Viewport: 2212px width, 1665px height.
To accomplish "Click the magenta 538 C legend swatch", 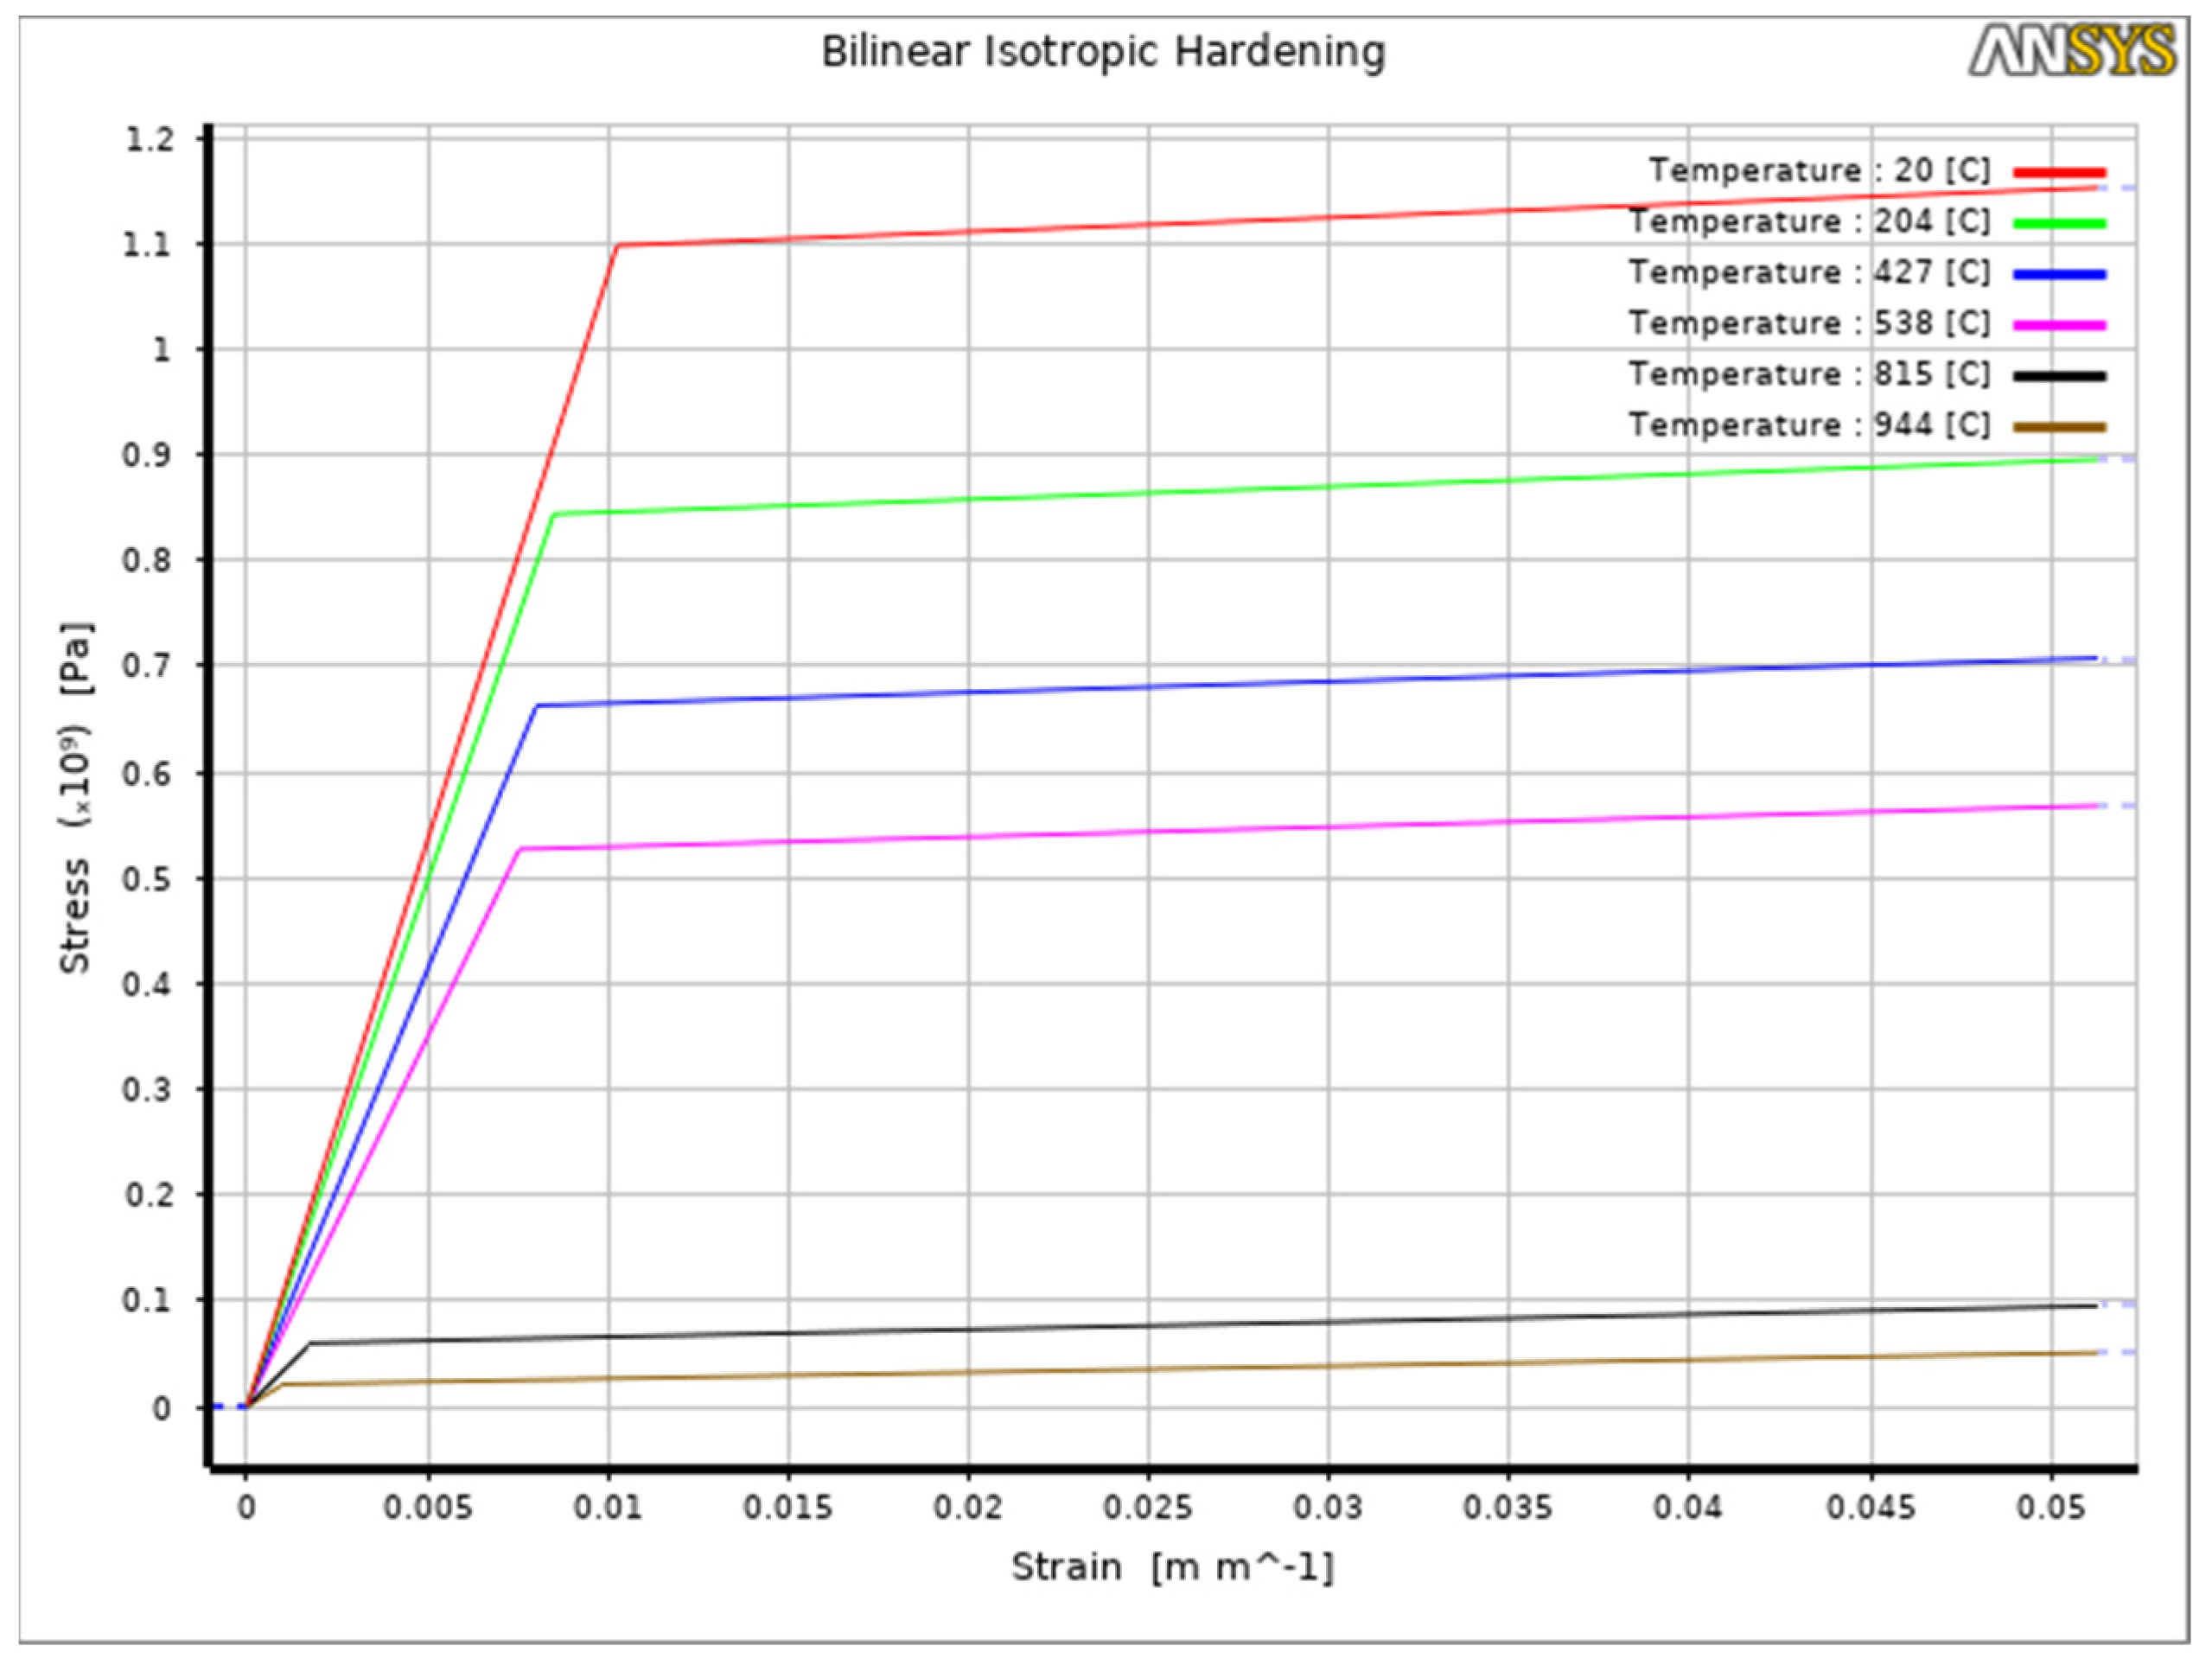I will (x=2059, y=325).
